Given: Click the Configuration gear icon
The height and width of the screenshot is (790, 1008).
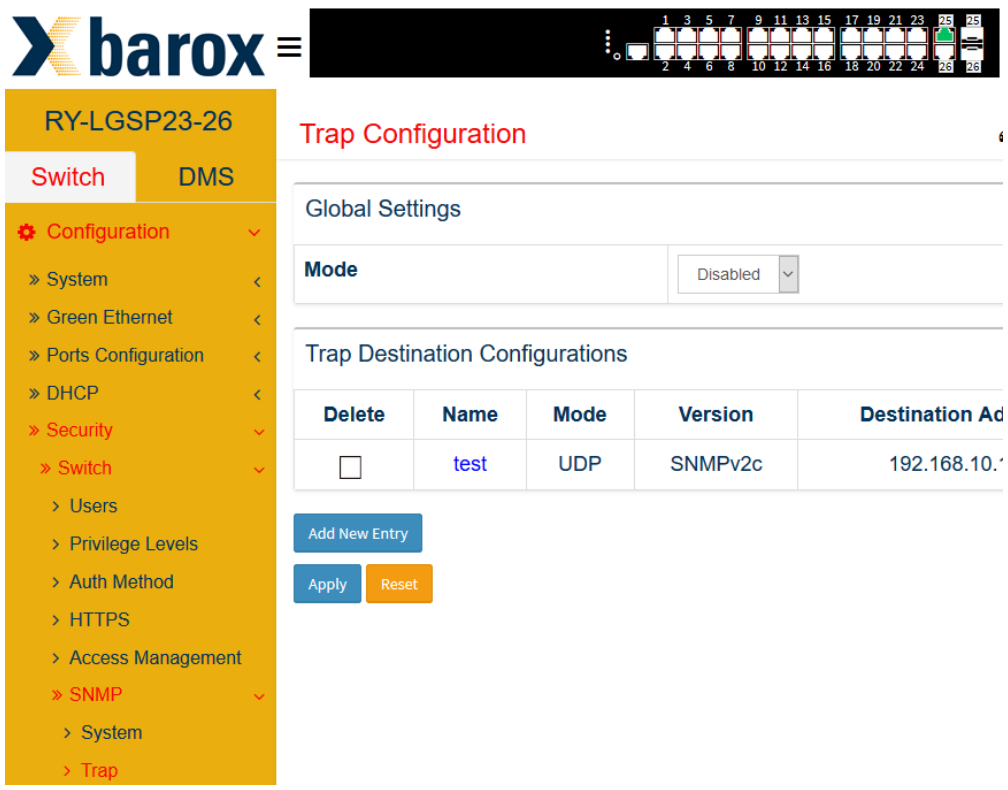Looking at the screenshot, I should [x=26, y=232].
